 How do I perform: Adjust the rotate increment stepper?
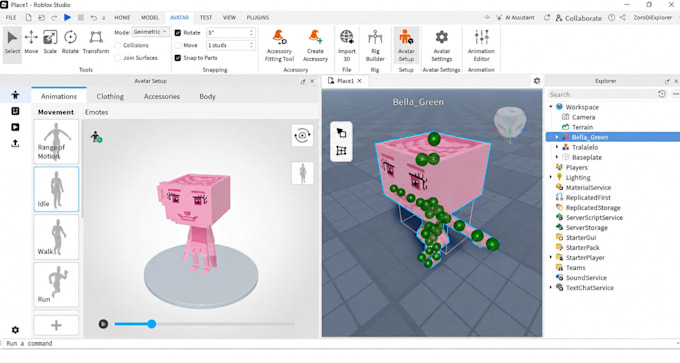(252, 33)
